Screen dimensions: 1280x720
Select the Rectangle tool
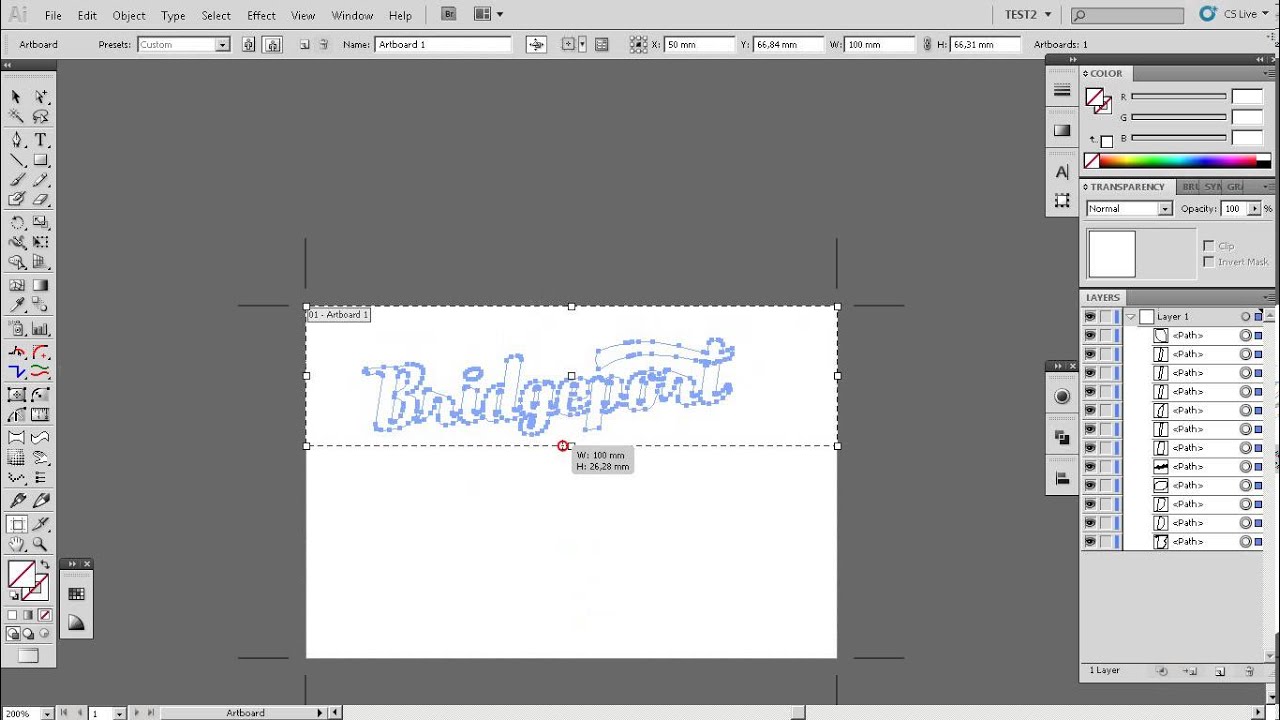coord(40,160)
